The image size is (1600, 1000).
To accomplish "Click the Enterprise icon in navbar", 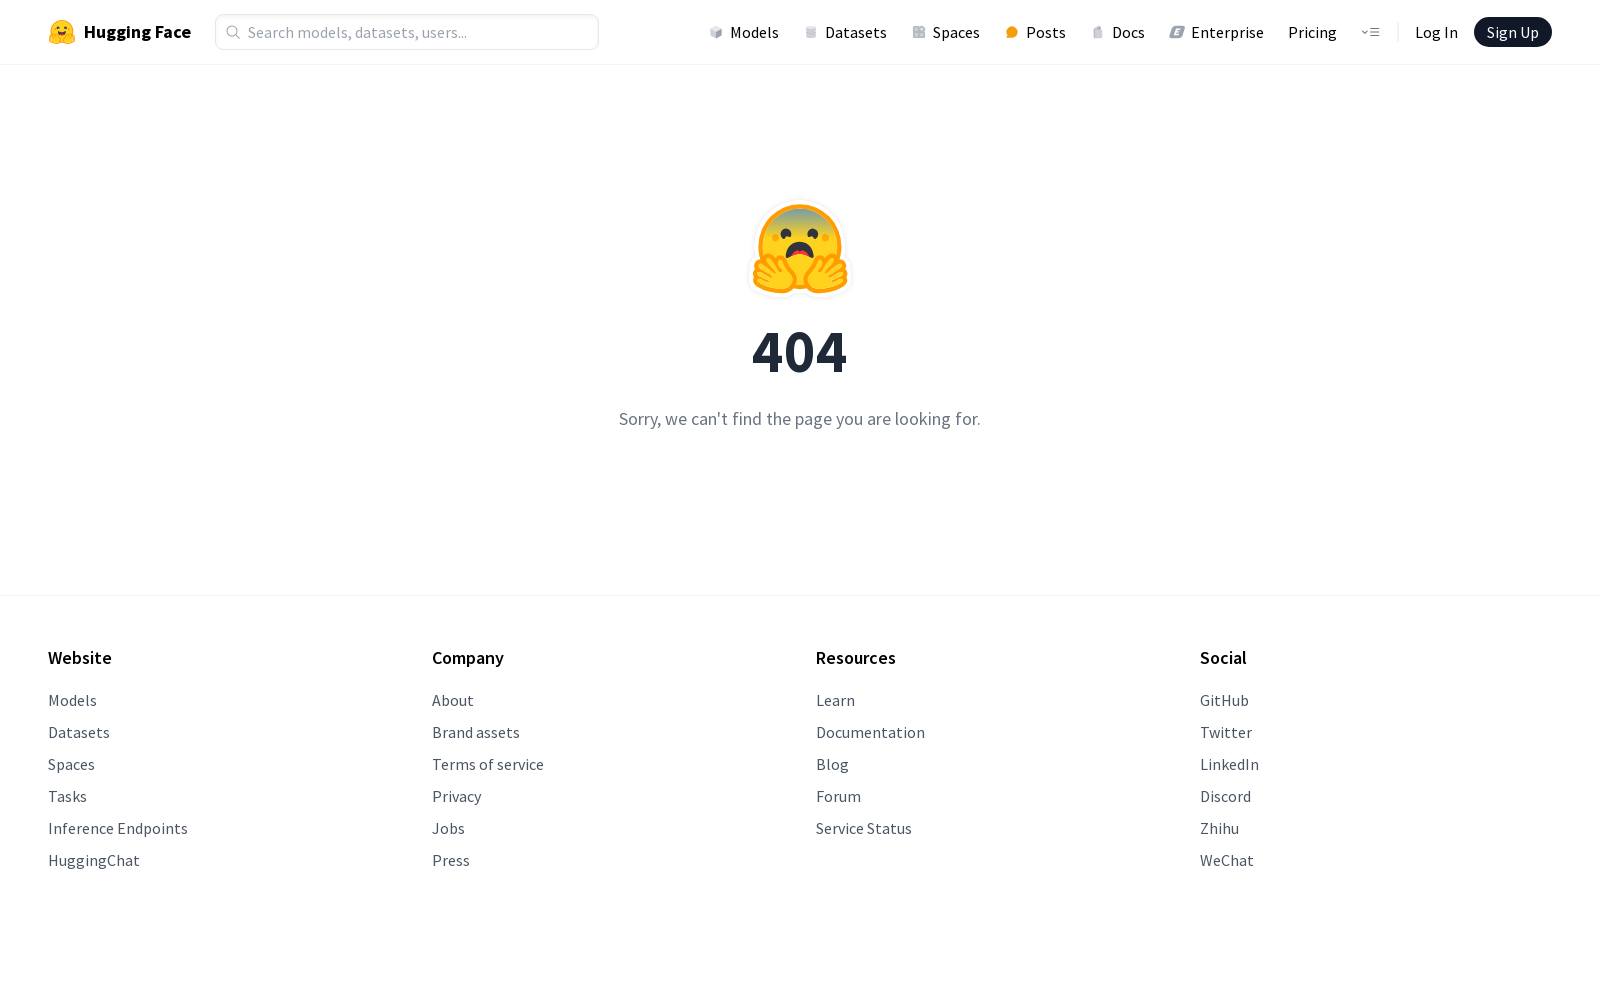I will pyautogui.click(x=1177, y=32).
